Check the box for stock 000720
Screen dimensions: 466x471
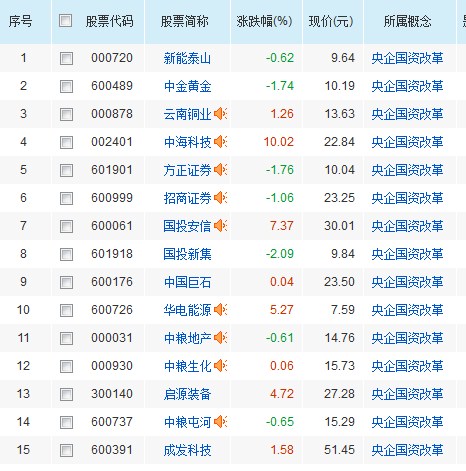click(x=66, y=58)
